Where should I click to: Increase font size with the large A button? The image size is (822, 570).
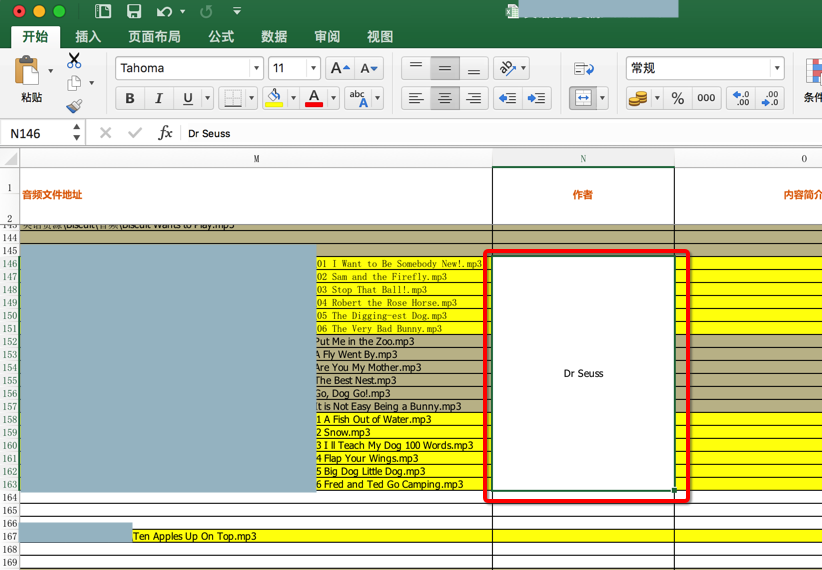click(340, 68)
